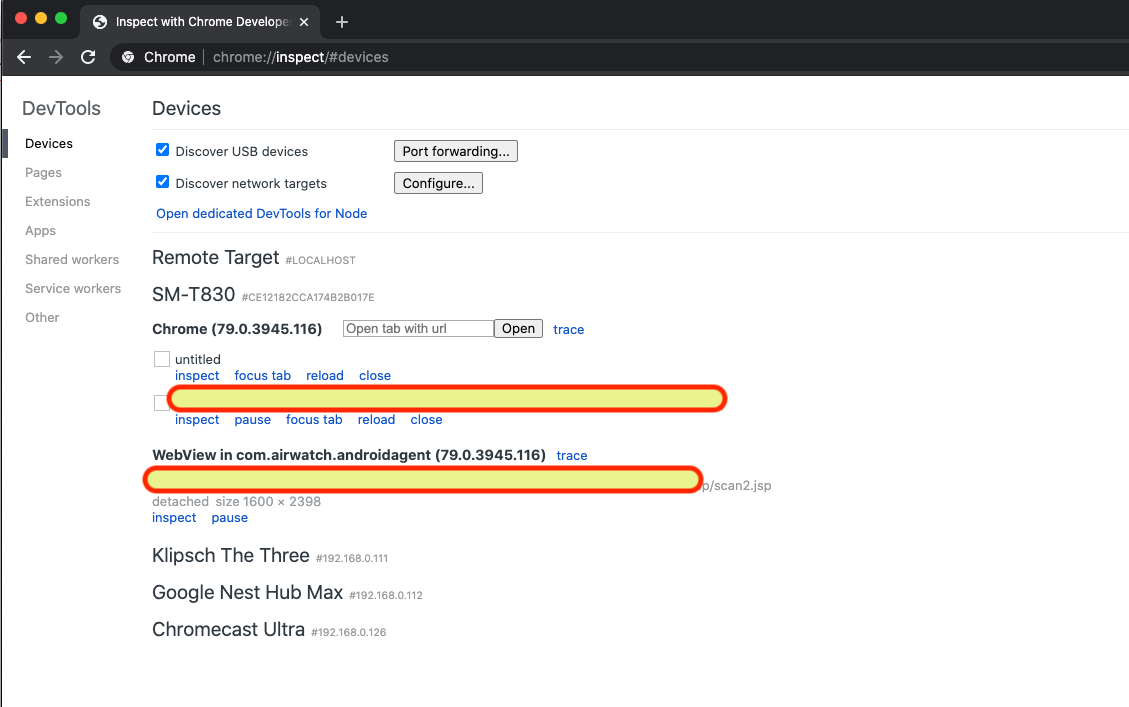Click the browser forward arrow

pyautogui.click(x=56, y=57)
